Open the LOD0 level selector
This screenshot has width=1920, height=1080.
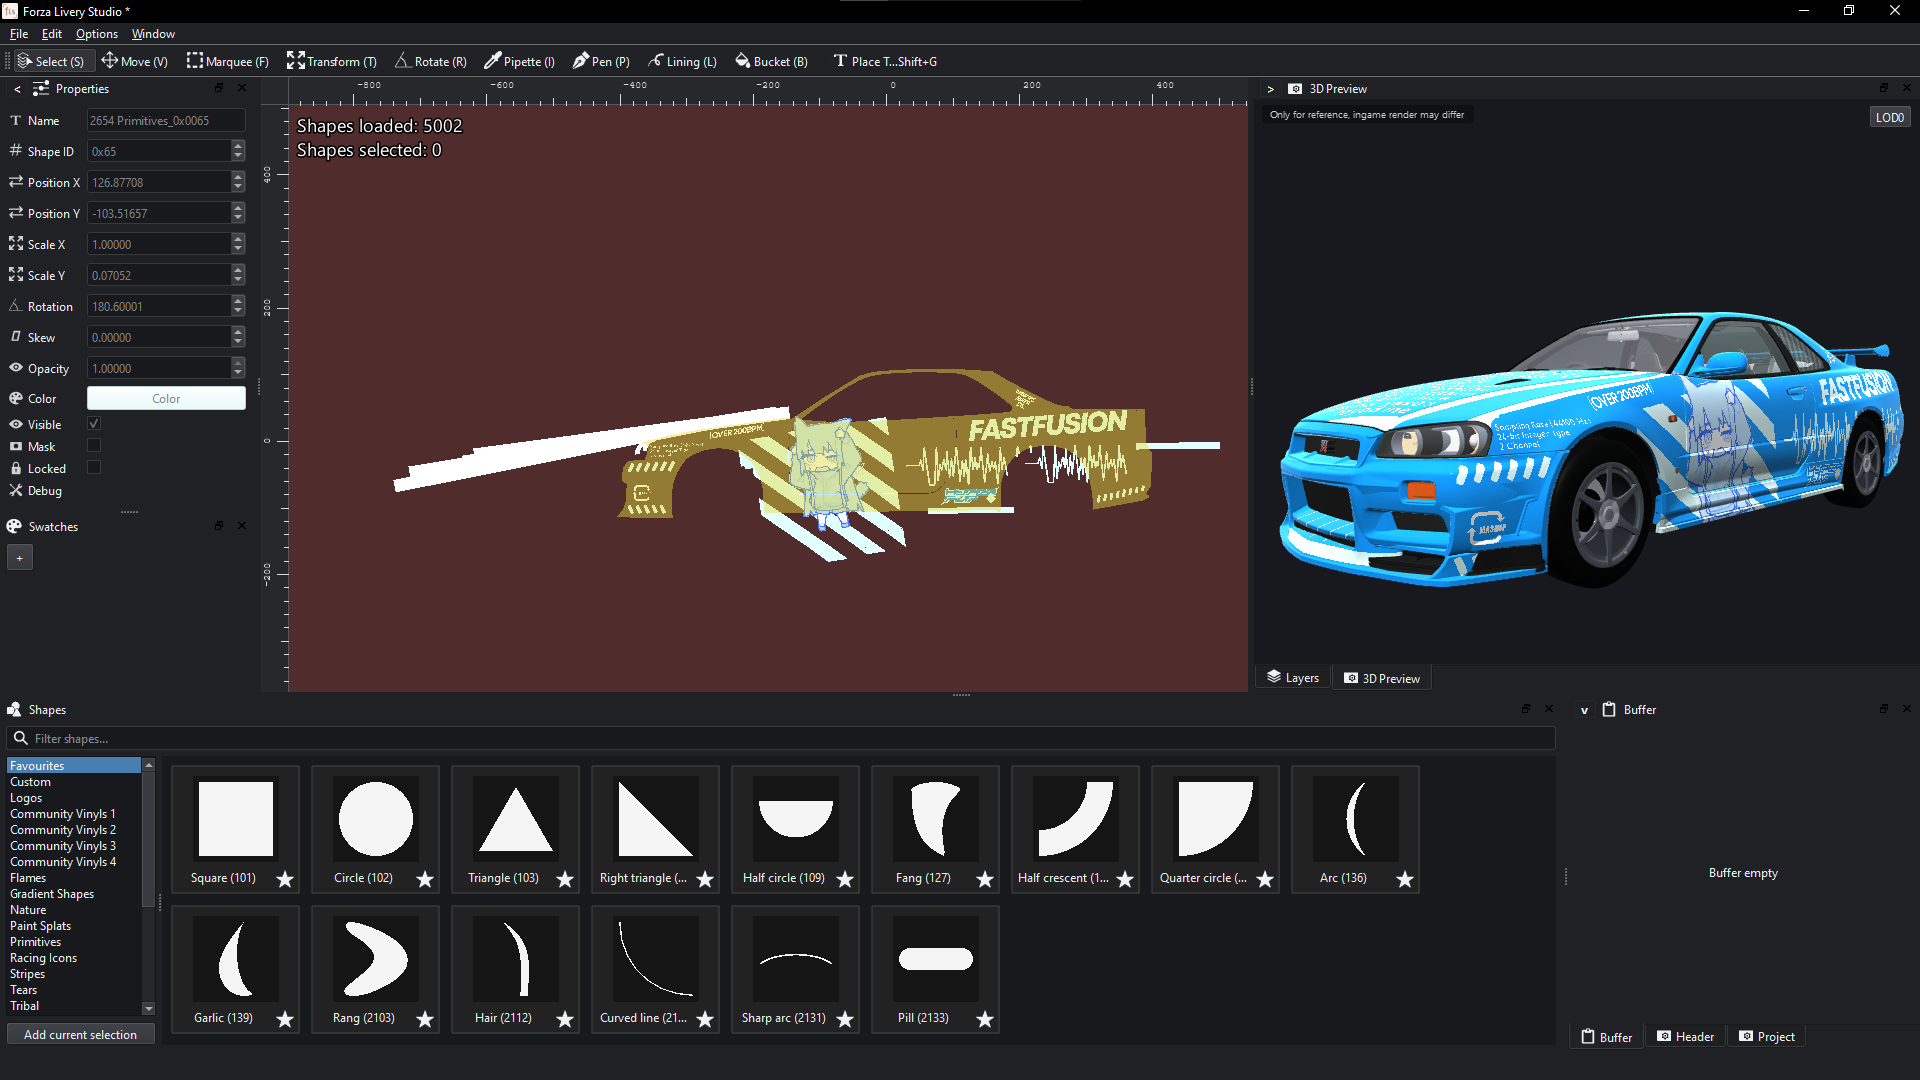(x=1890, y=117)
